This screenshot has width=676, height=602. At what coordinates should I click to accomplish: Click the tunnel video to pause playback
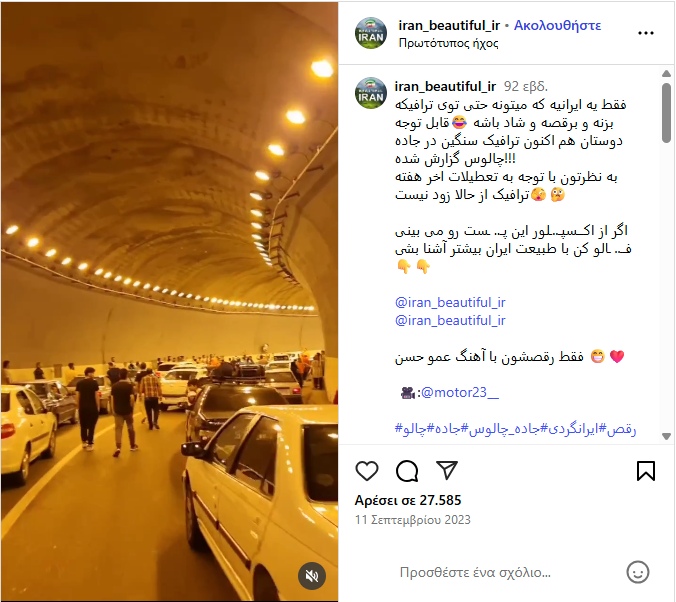(169, 301)
